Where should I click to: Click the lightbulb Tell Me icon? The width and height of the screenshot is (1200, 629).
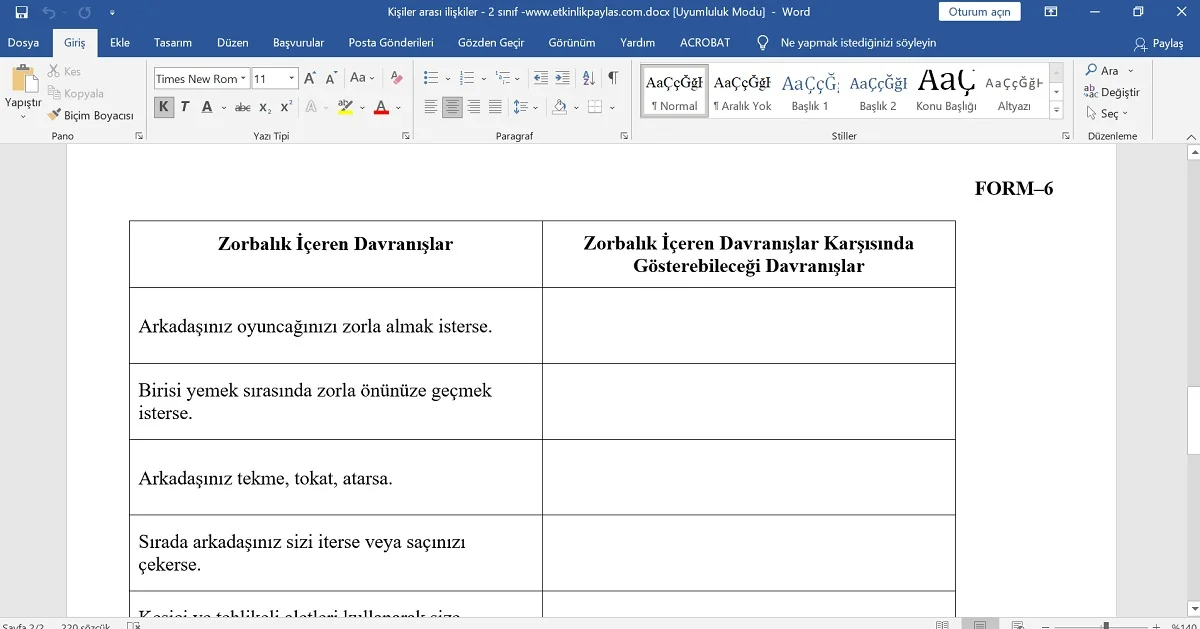coord(763,43)
